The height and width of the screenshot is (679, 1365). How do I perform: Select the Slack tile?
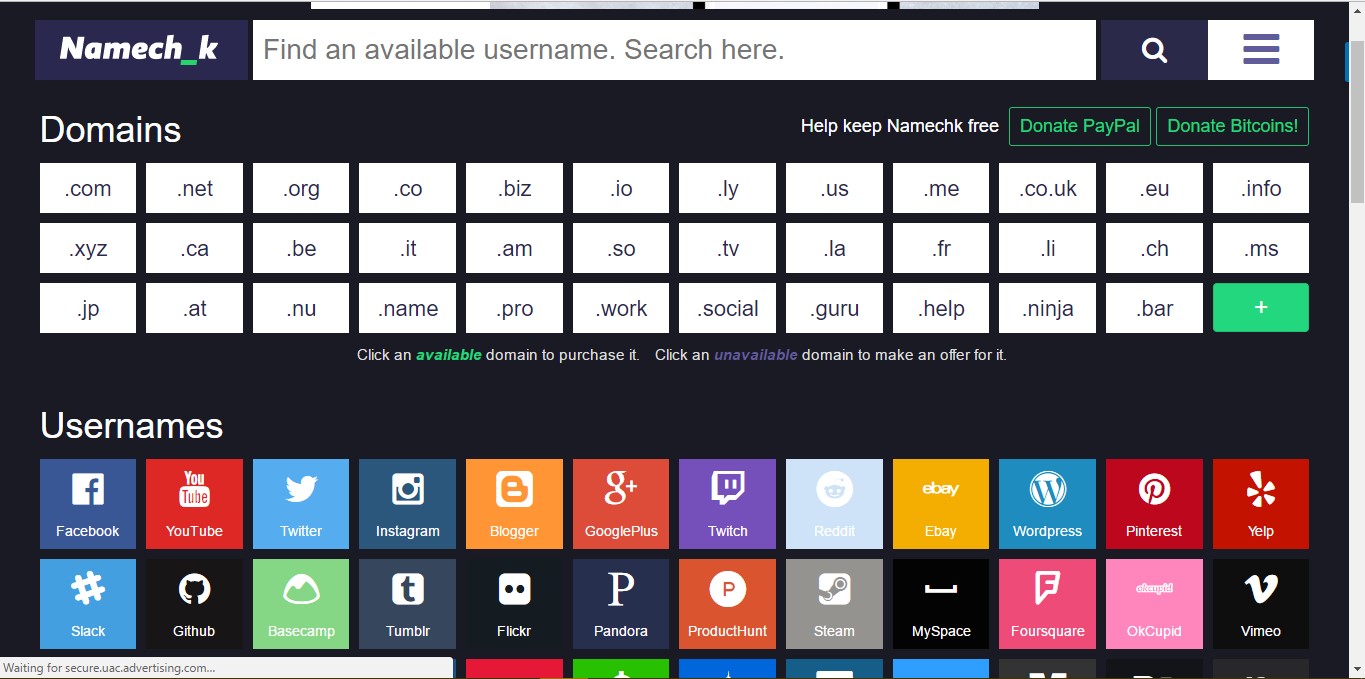pos(88,604)
